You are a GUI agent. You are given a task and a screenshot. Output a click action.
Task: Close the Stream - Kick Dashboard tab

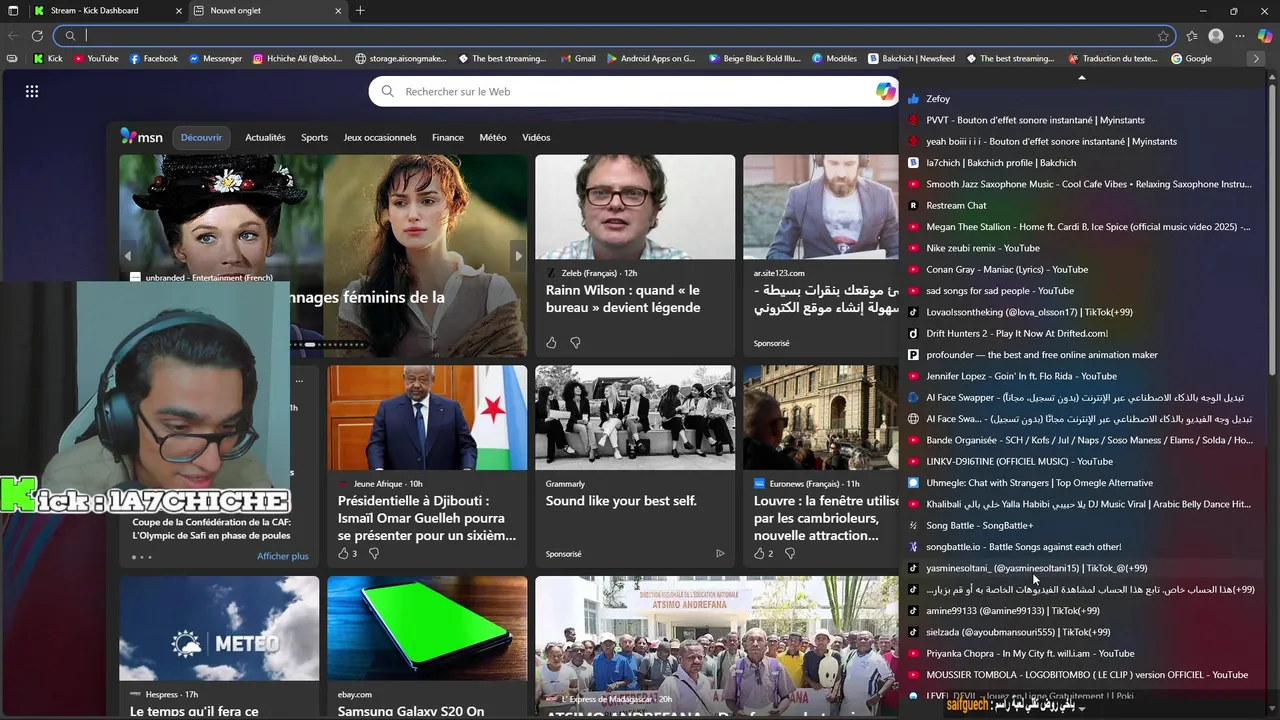coord(179,11)
